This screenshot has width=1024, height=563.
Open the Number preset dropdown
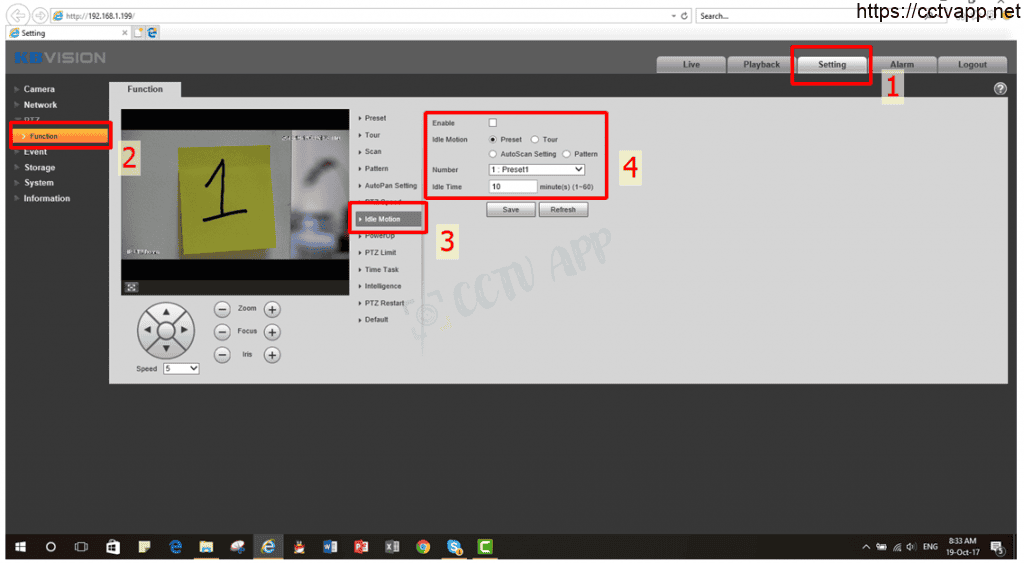click(x=537, y=170)
